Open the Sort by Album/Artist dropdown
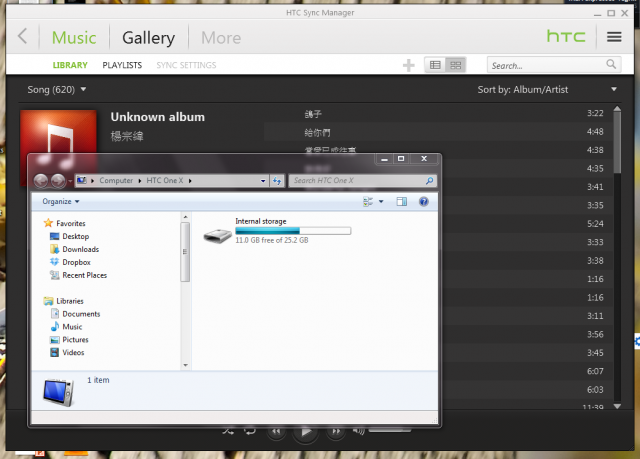Screen dimensions: 640x459 point(547,89)
